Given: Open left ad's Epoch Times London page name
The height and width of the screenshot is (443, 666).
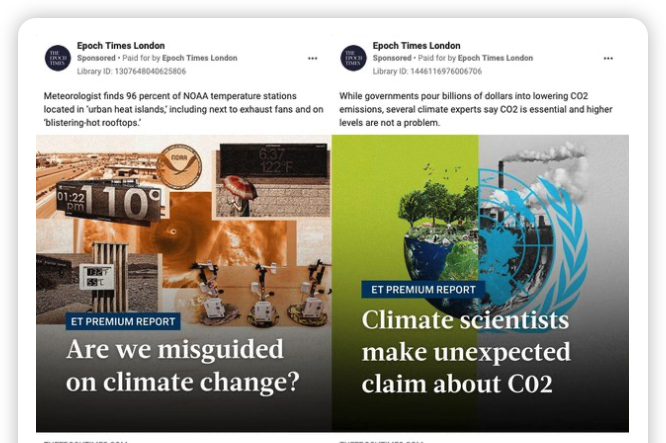Looking at the screenshot, I should [x=121, y=45].
